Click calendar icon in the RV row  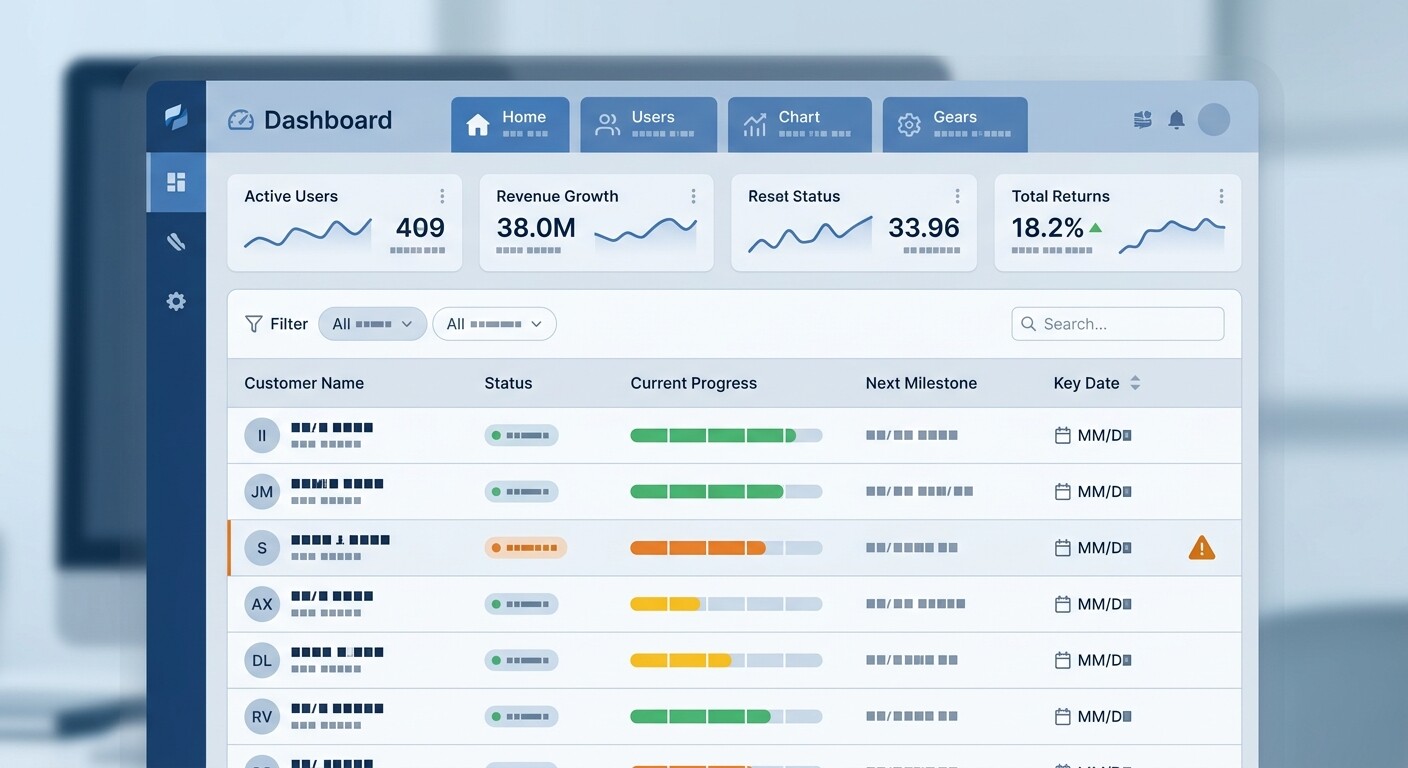(x=1063, y=716)
